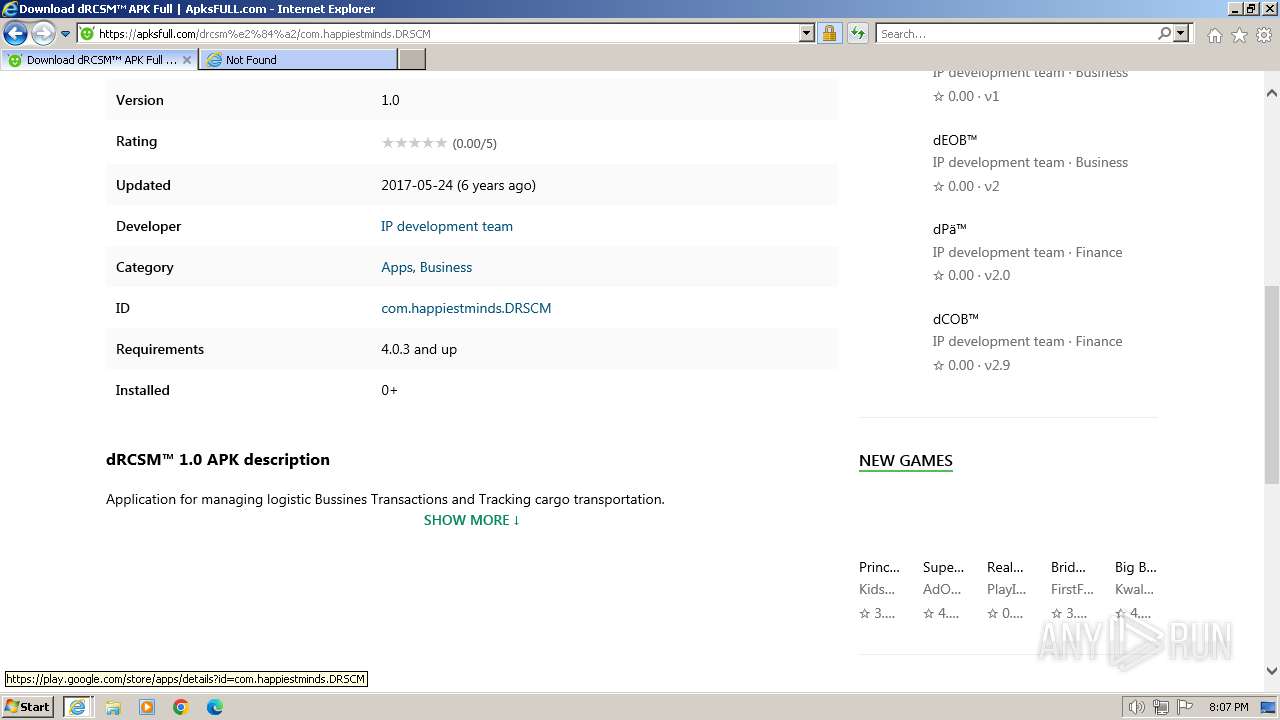
Task: Launch Google Chrome from taskbar
Action: [181, 707]
